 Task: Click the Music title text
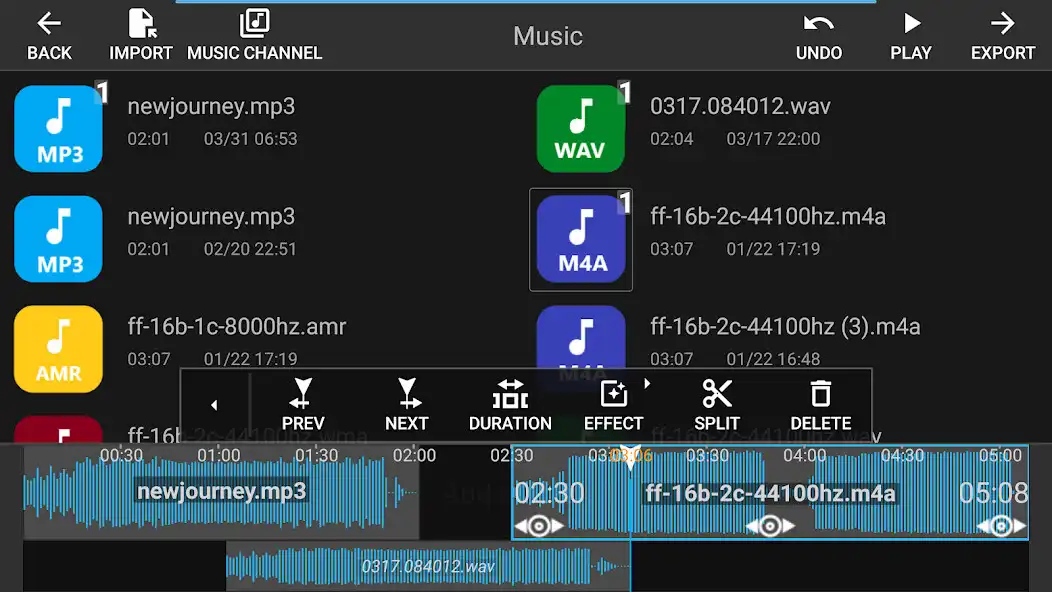click(547, 36)
